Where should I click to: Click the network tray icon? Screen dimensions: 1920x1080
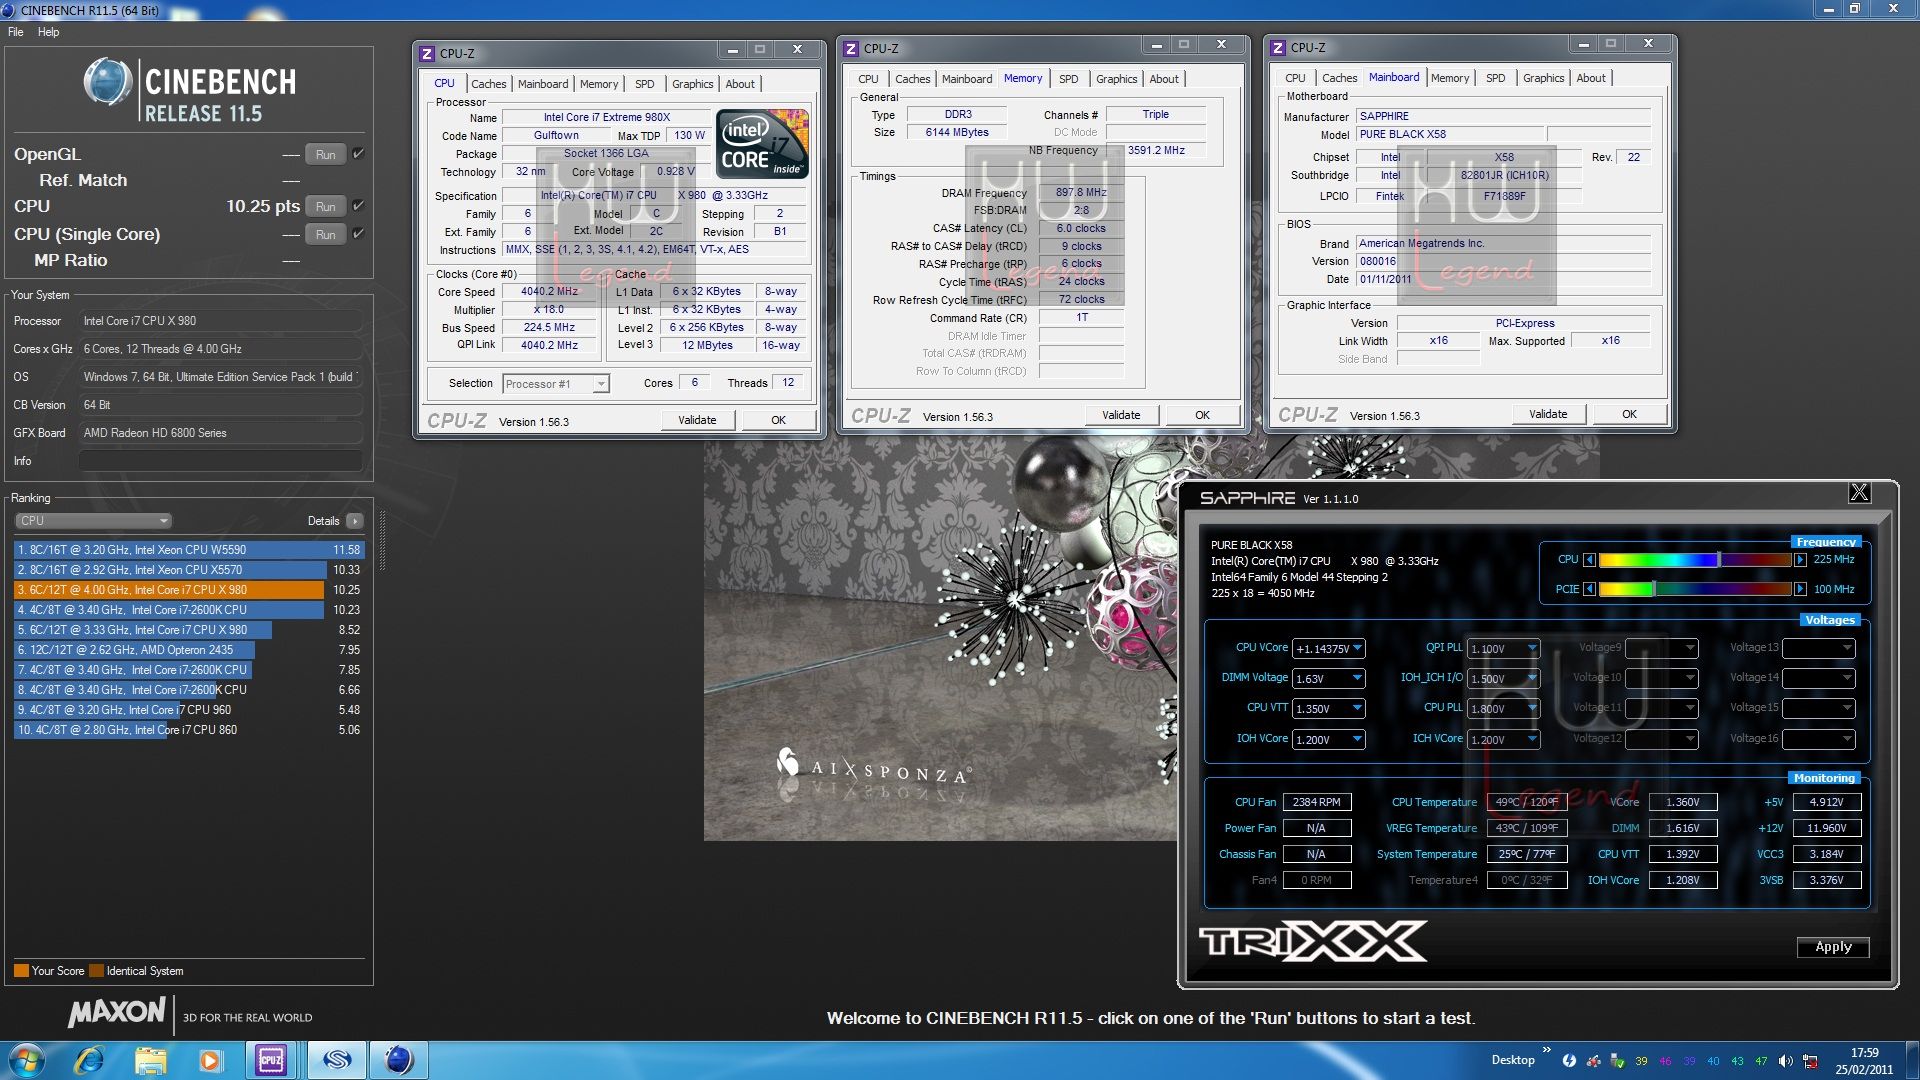point(1810,1061)
